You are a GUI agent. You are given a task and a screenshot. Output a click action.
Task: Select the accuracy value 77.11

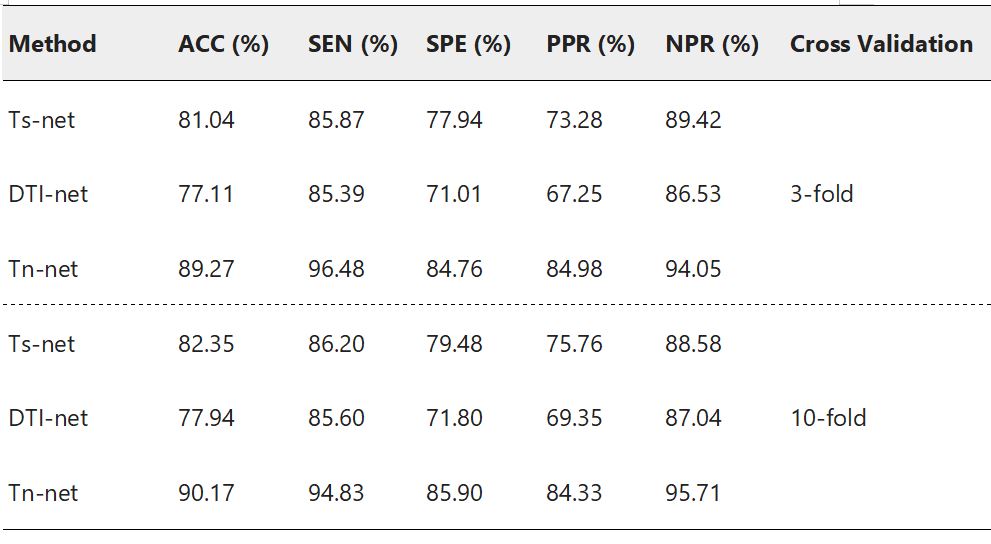(x=206, y=194)
